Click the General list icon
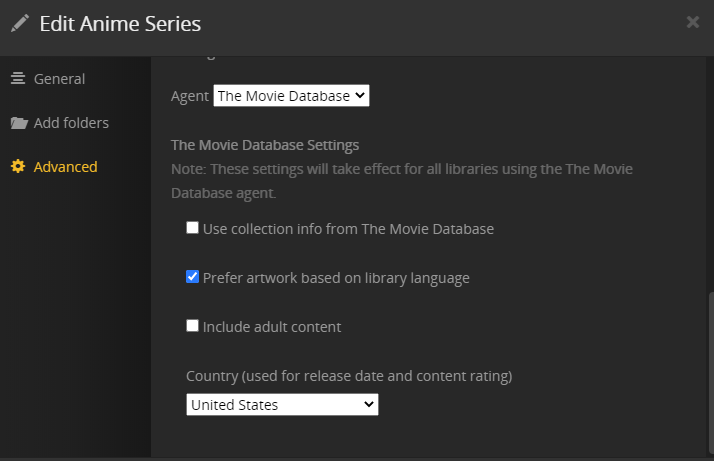714x461 pixels. (18, 79)
